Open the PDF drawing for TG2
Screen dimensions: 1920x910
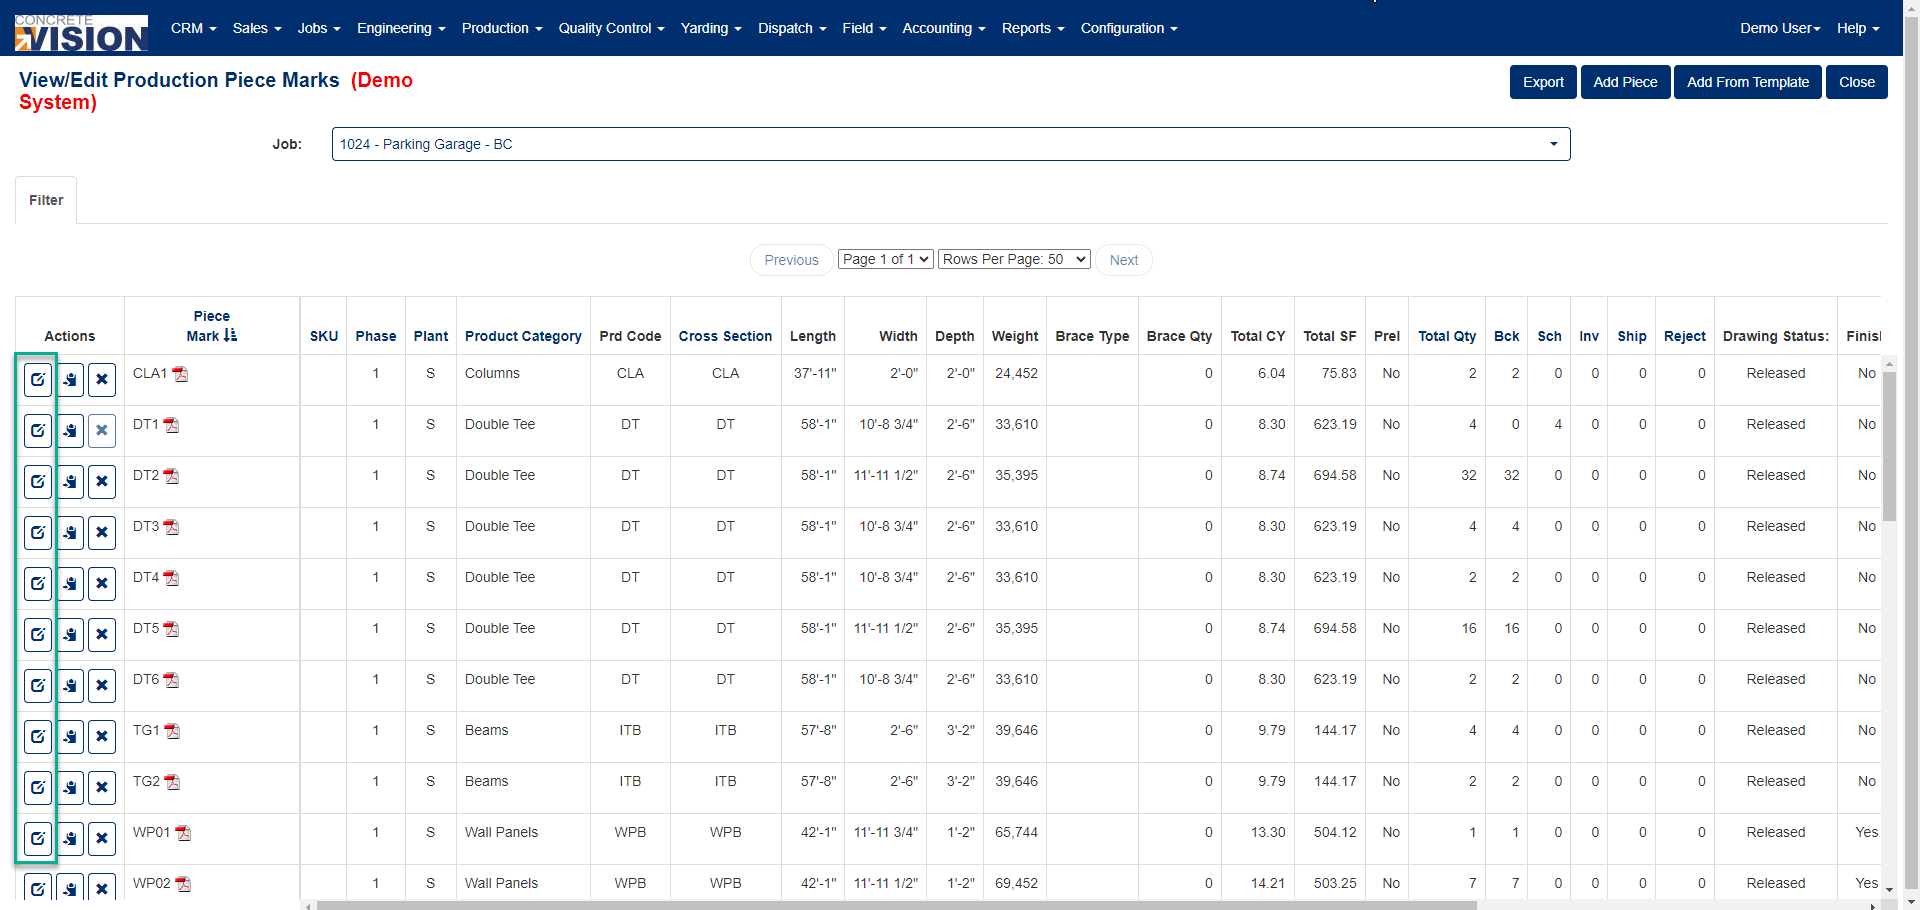coord(173,782)
